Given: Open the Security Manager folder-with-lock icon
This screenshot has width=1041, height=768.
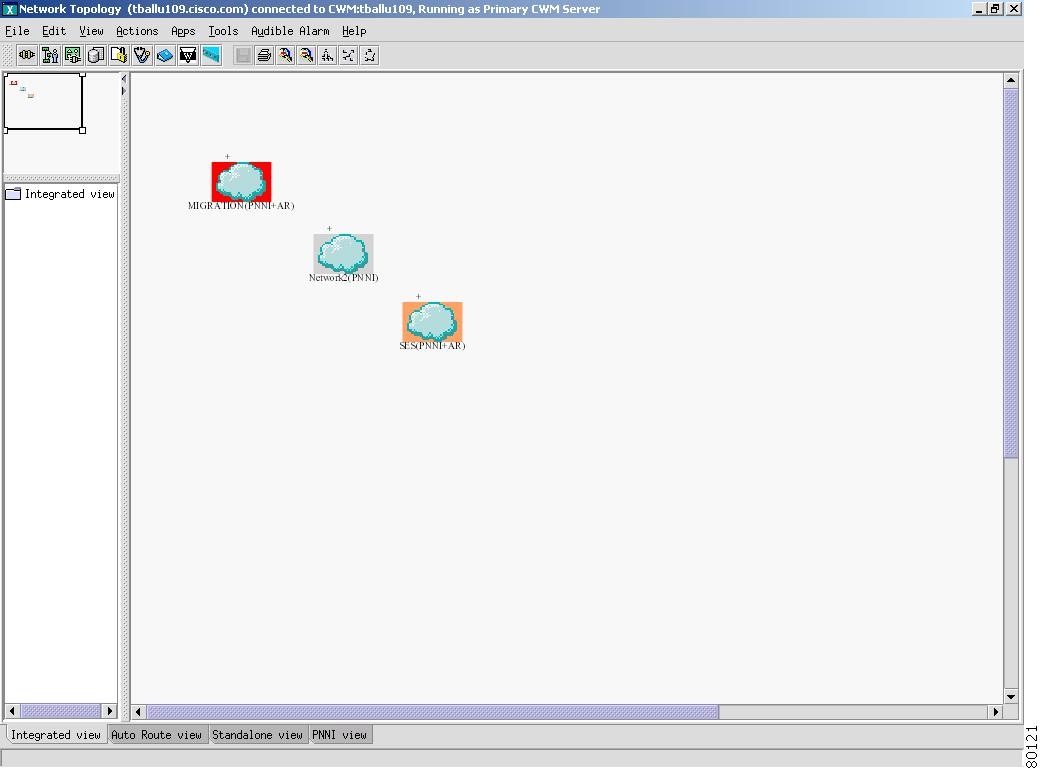Looking at the screenshot, I should coord(119,55).
